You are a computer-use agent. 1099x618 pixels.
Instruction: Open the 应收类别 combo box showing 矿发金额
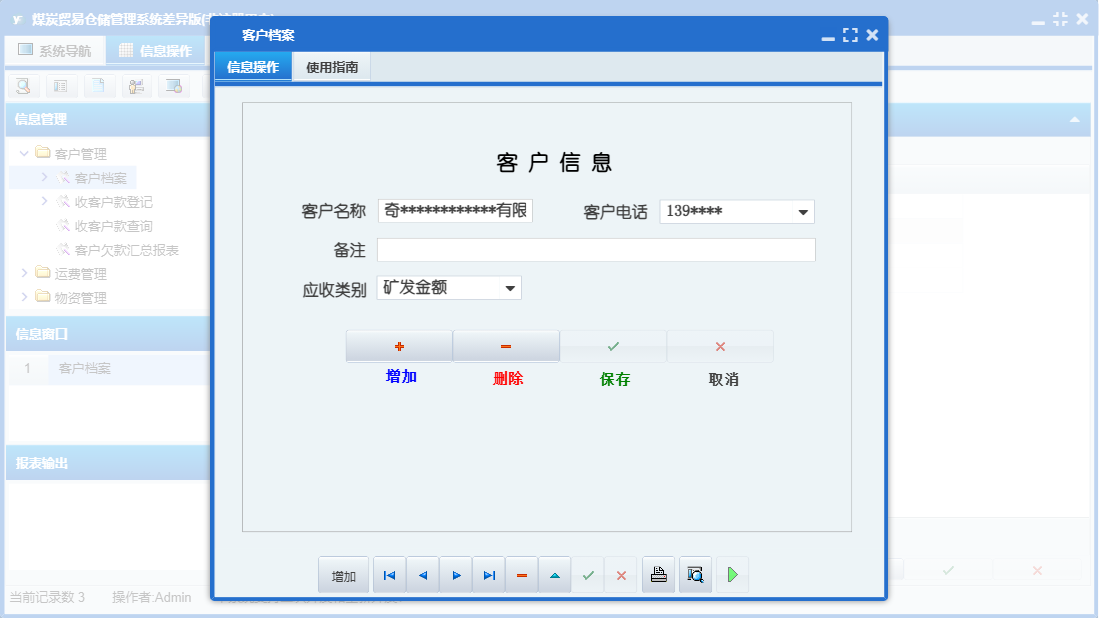point(509,287)
